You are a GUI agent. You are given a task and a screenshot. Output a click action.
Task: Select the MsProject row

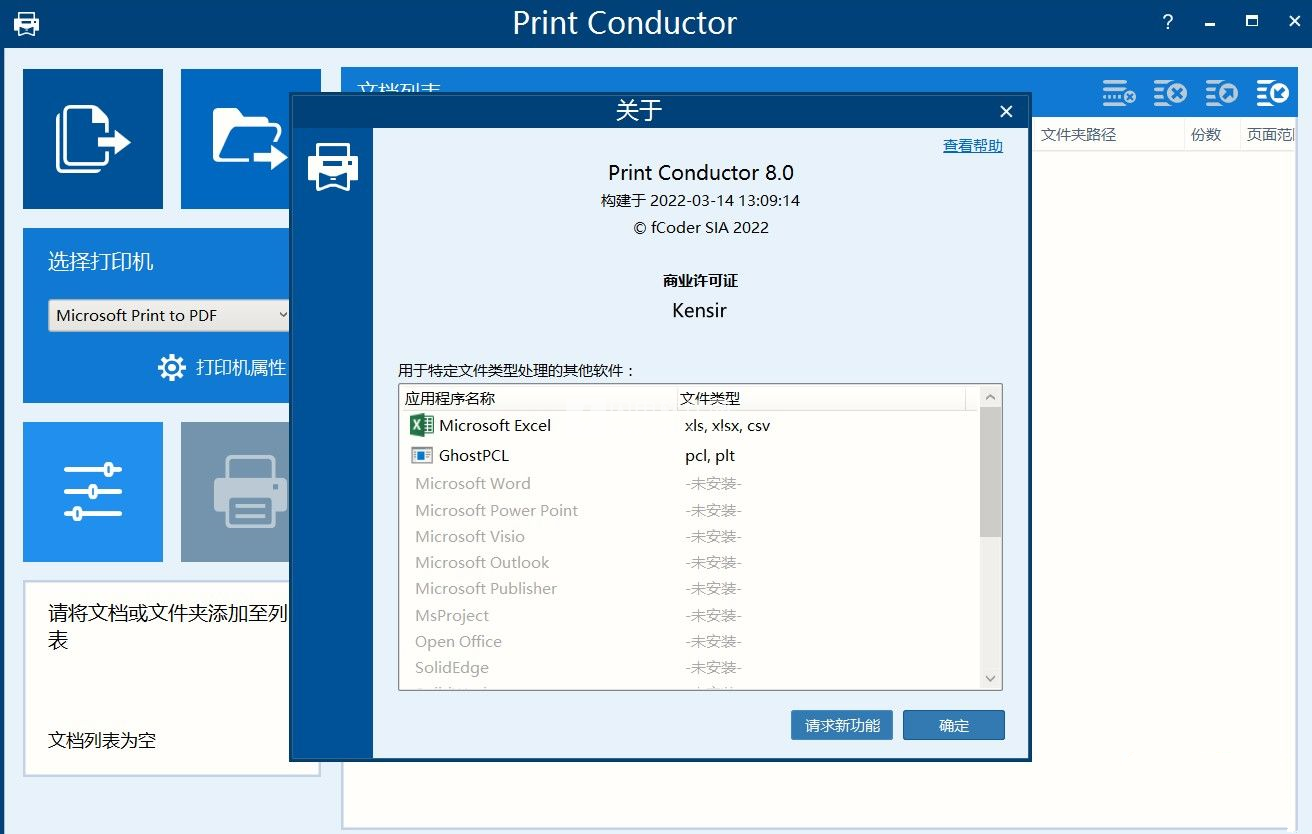689,615
